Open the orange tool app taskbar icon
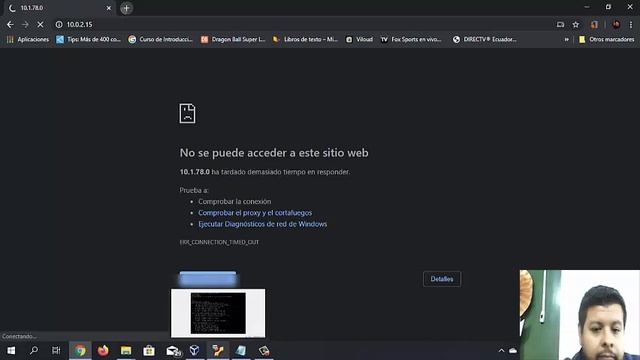 pos(218,351)
